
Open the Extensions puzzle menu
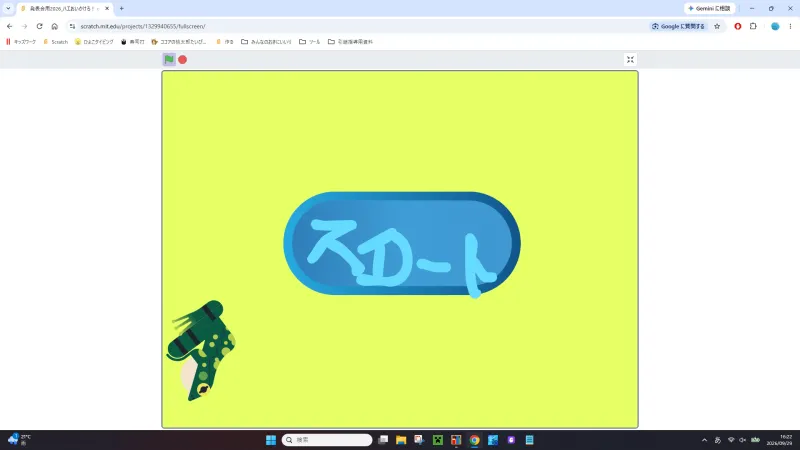[x=753, y=26]
